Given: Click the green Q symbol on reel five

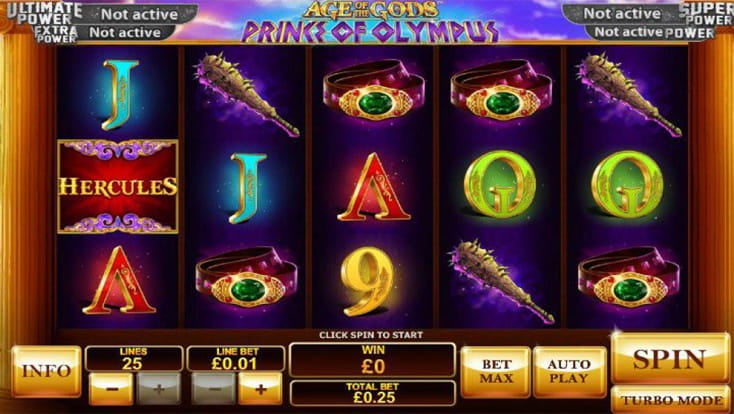Looking at the screenshot, I should [x=627, y=185].
